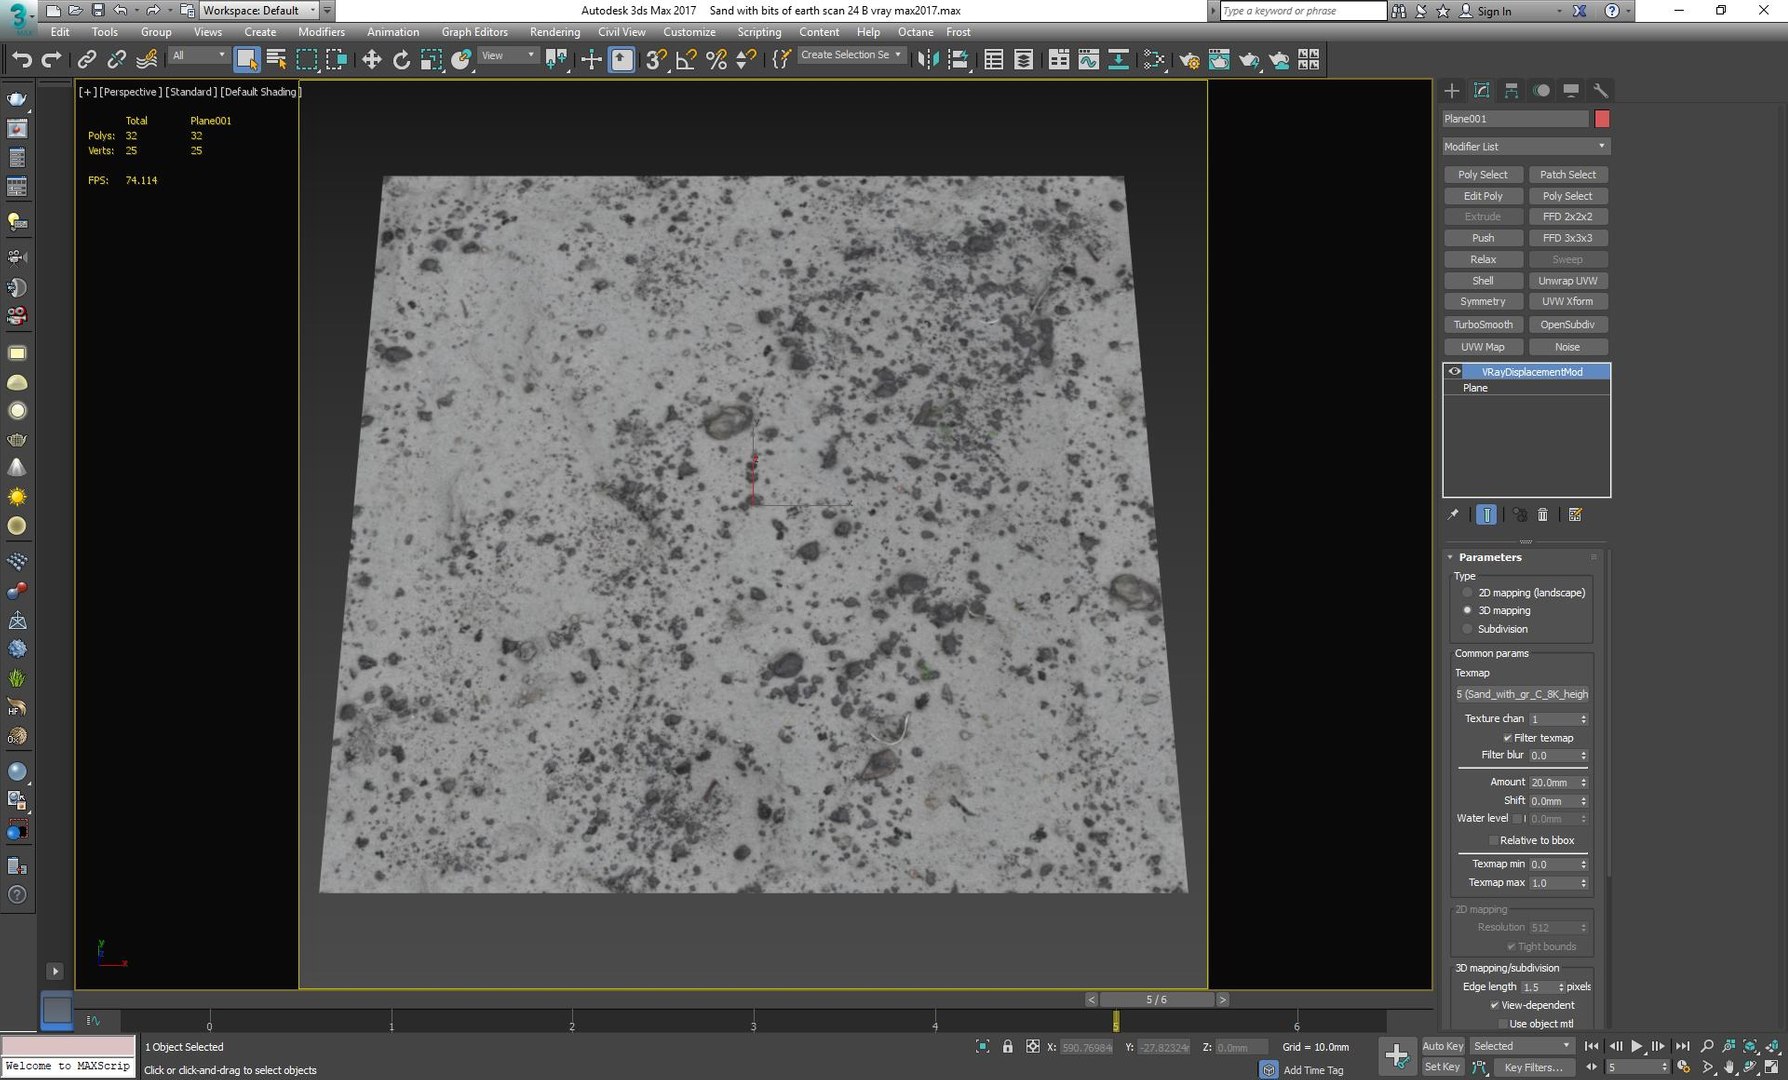Click the 5 / 6 time slider
Image resolution: width=1788 pixels, height=1080 pixels.
(1156, 999)
